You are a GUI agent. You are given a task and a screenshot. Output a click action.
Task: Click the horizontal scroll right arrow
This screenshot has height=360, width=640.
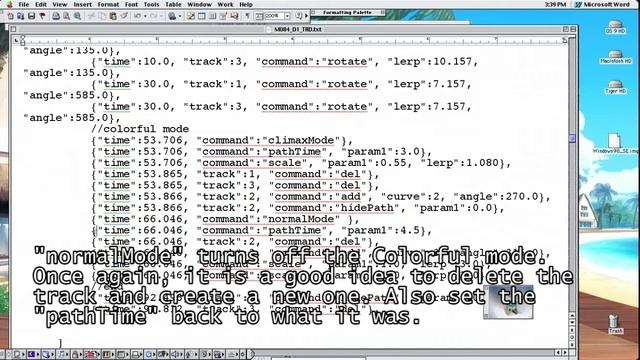(565, 352)
